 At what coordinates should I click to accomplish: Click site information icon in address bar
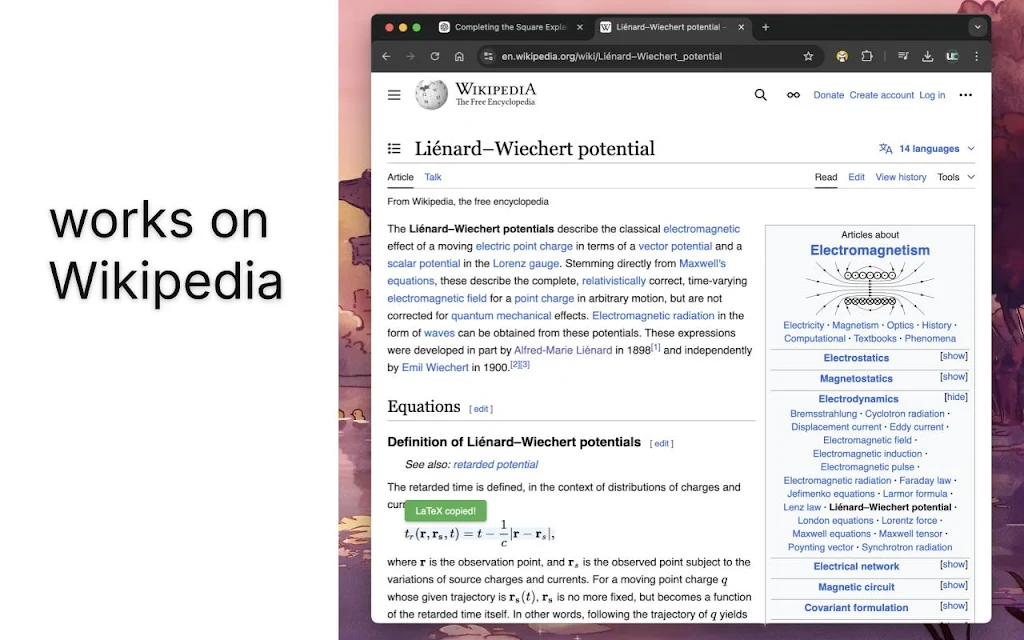[488, 56]
